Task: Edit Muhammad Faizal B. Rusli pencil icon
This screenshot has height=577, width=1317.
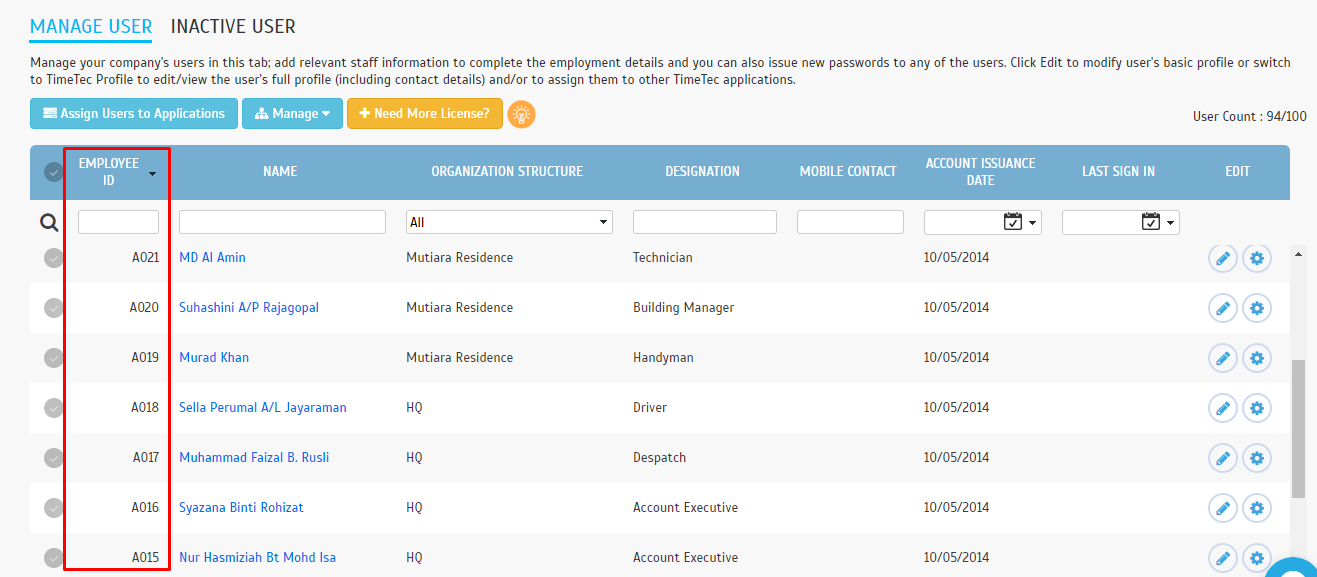Action: [1222, 458]
